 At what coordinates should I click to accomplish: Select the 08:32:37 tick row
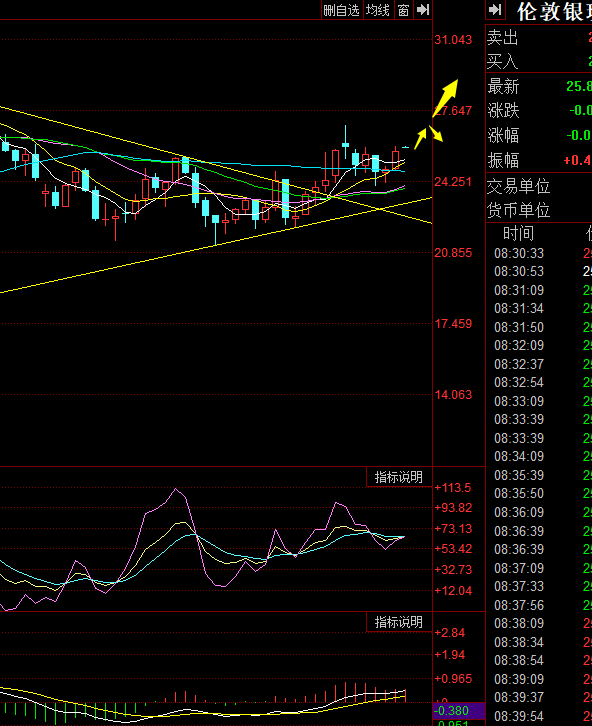pos(539,364)
